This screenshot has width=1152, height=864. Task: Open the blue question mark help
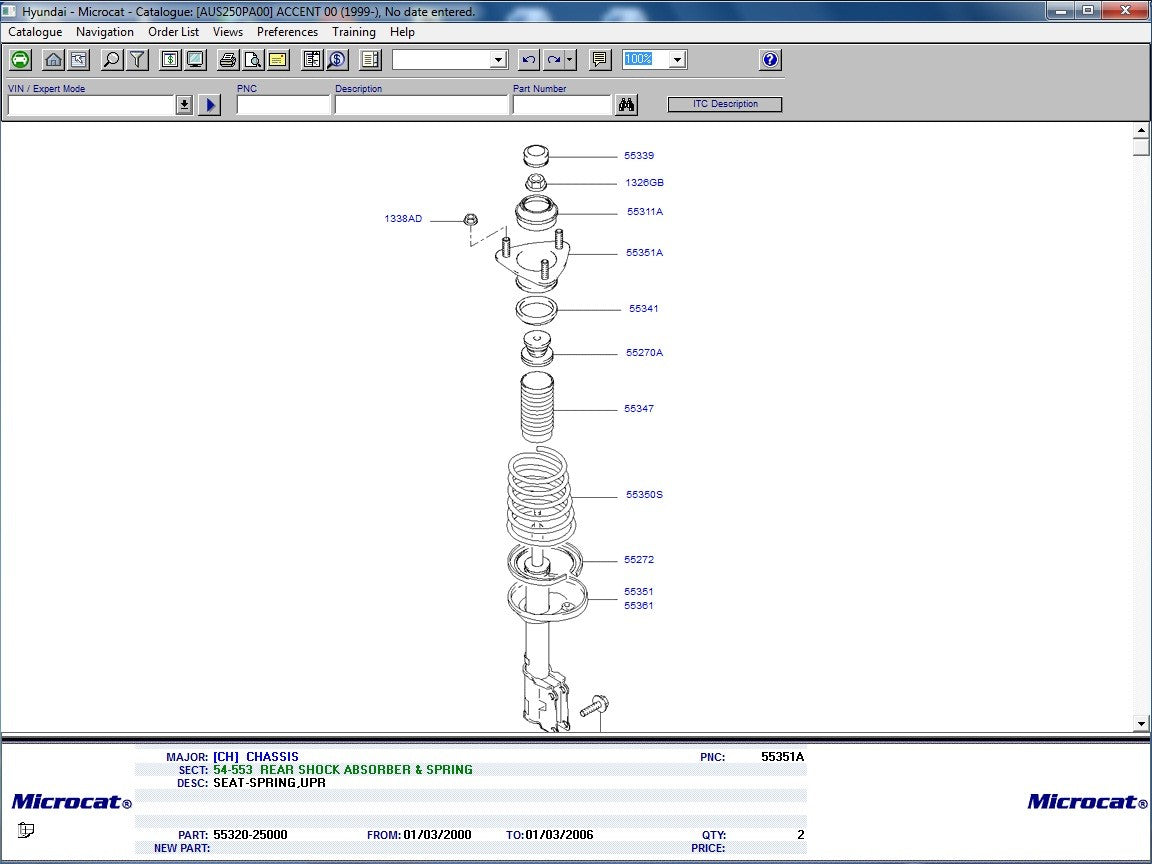point(770,60)
